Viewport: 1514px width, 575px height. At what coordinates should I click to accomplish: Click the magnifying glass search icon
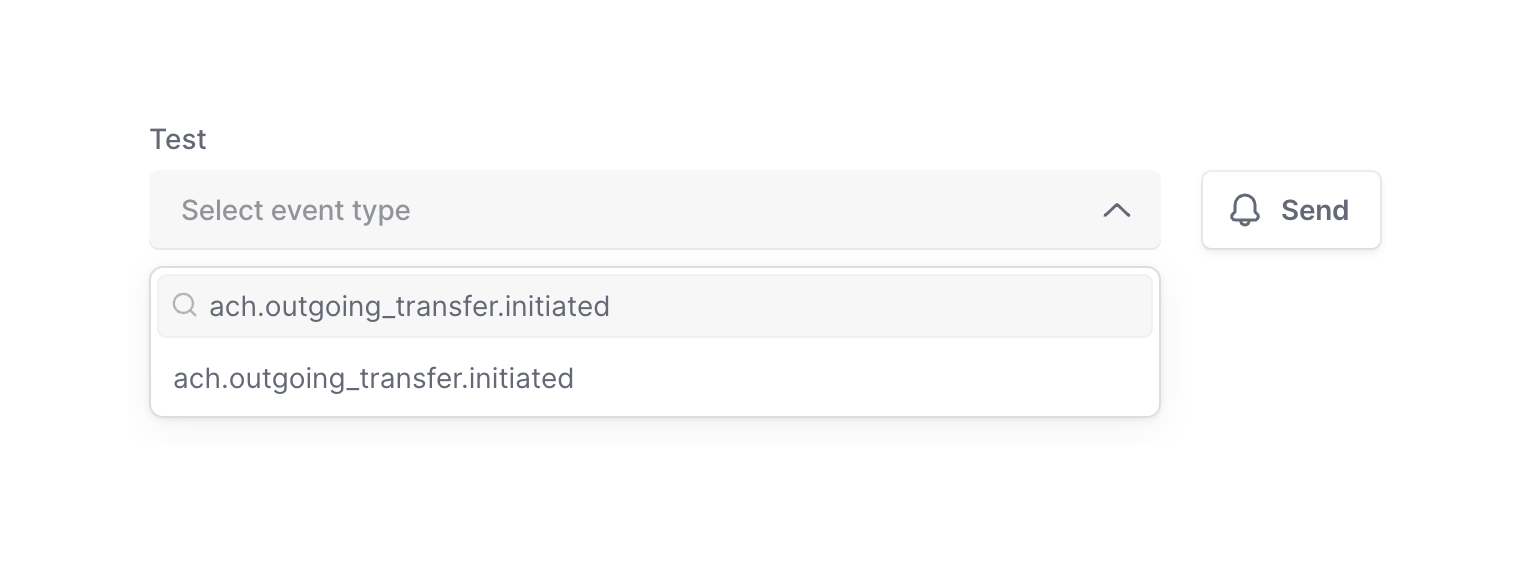click(184, 305)
